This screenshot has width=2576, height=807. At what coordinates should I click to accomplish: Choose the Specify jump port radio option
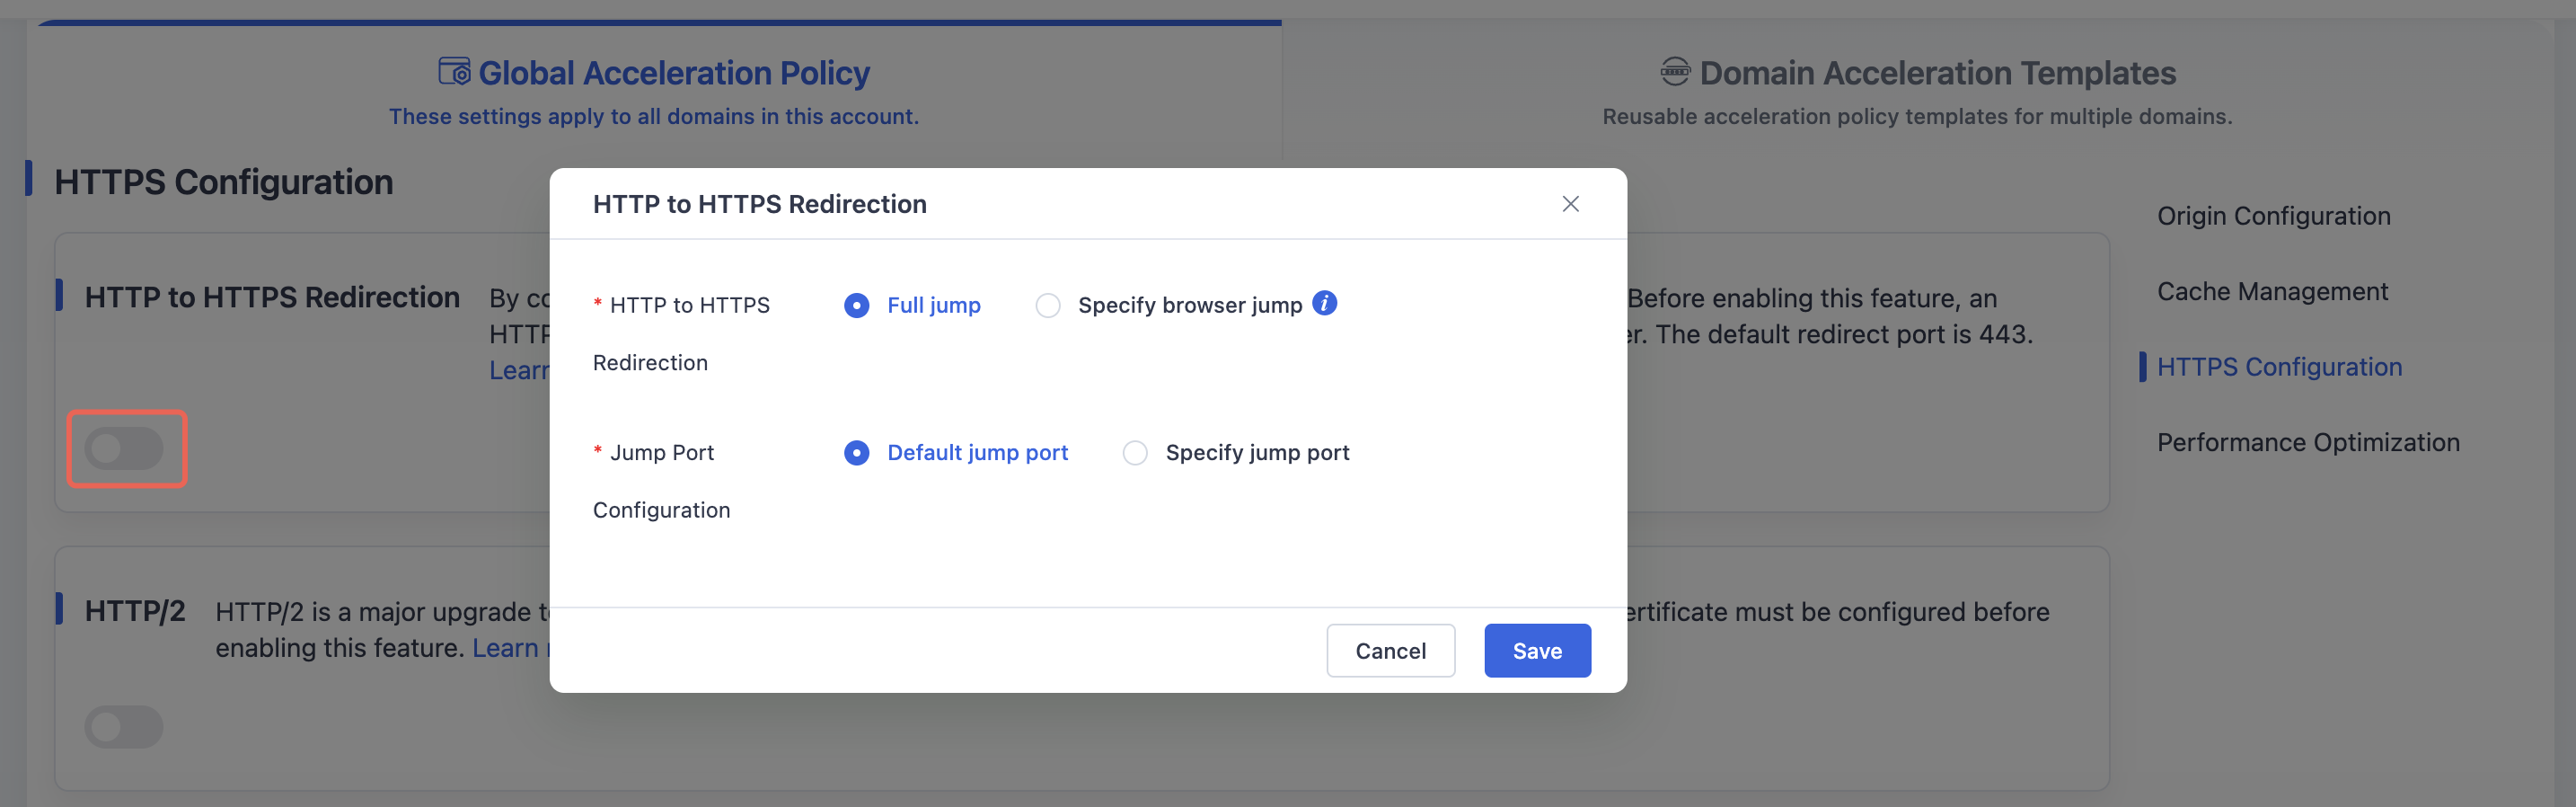[1134, 453]
